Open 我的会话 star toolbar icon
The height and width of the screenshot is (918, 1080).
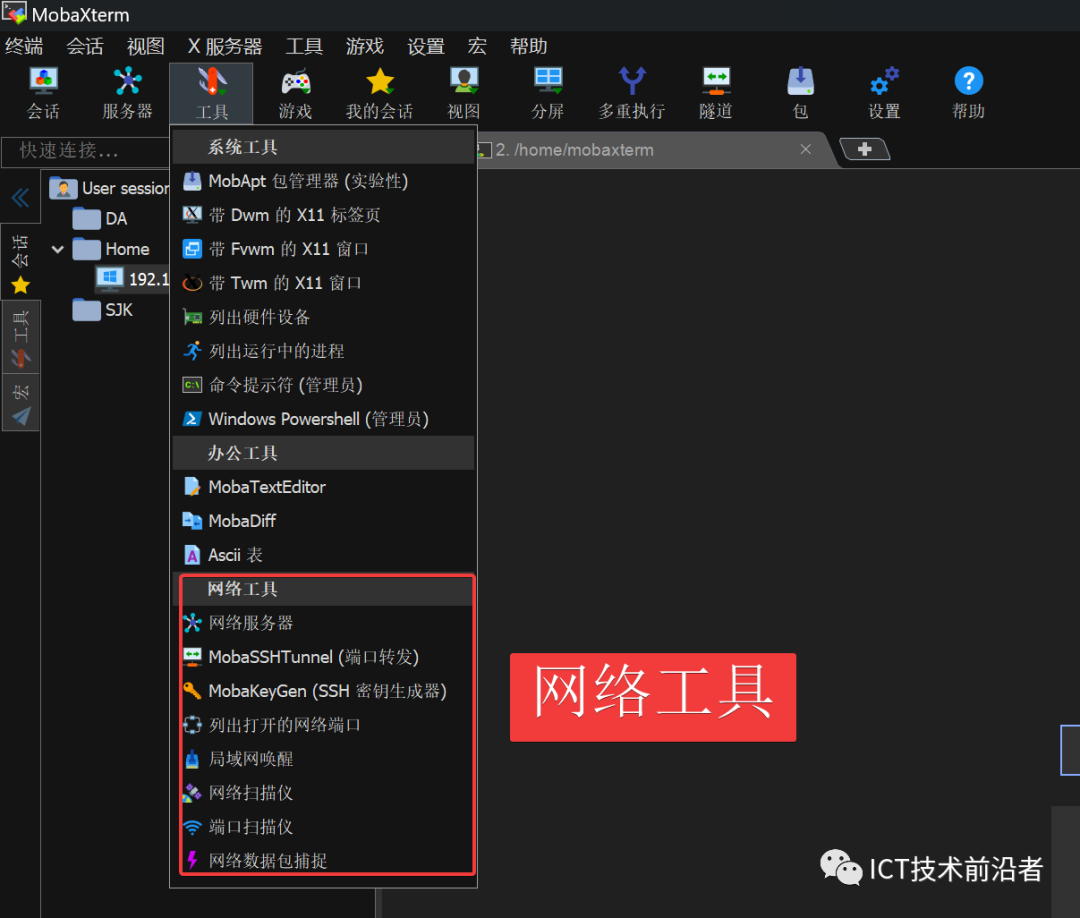pyautogui.click(x=380, y=94)
